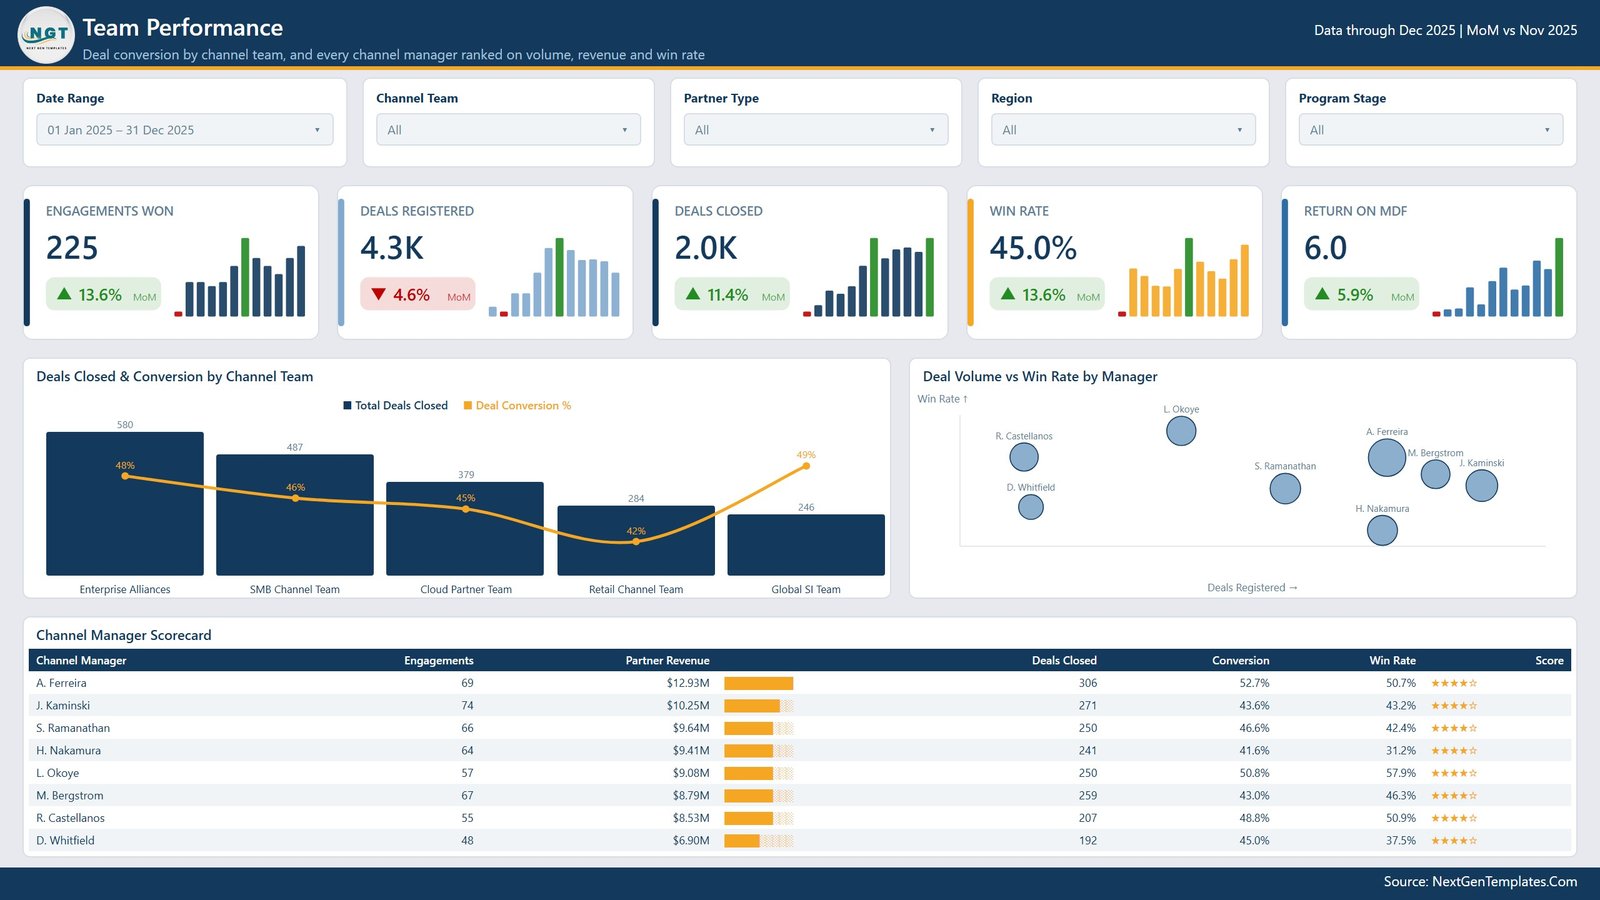Sort by Engagements column header
Viewport: 1600px width, 900px height.
(x=439, y=661)
